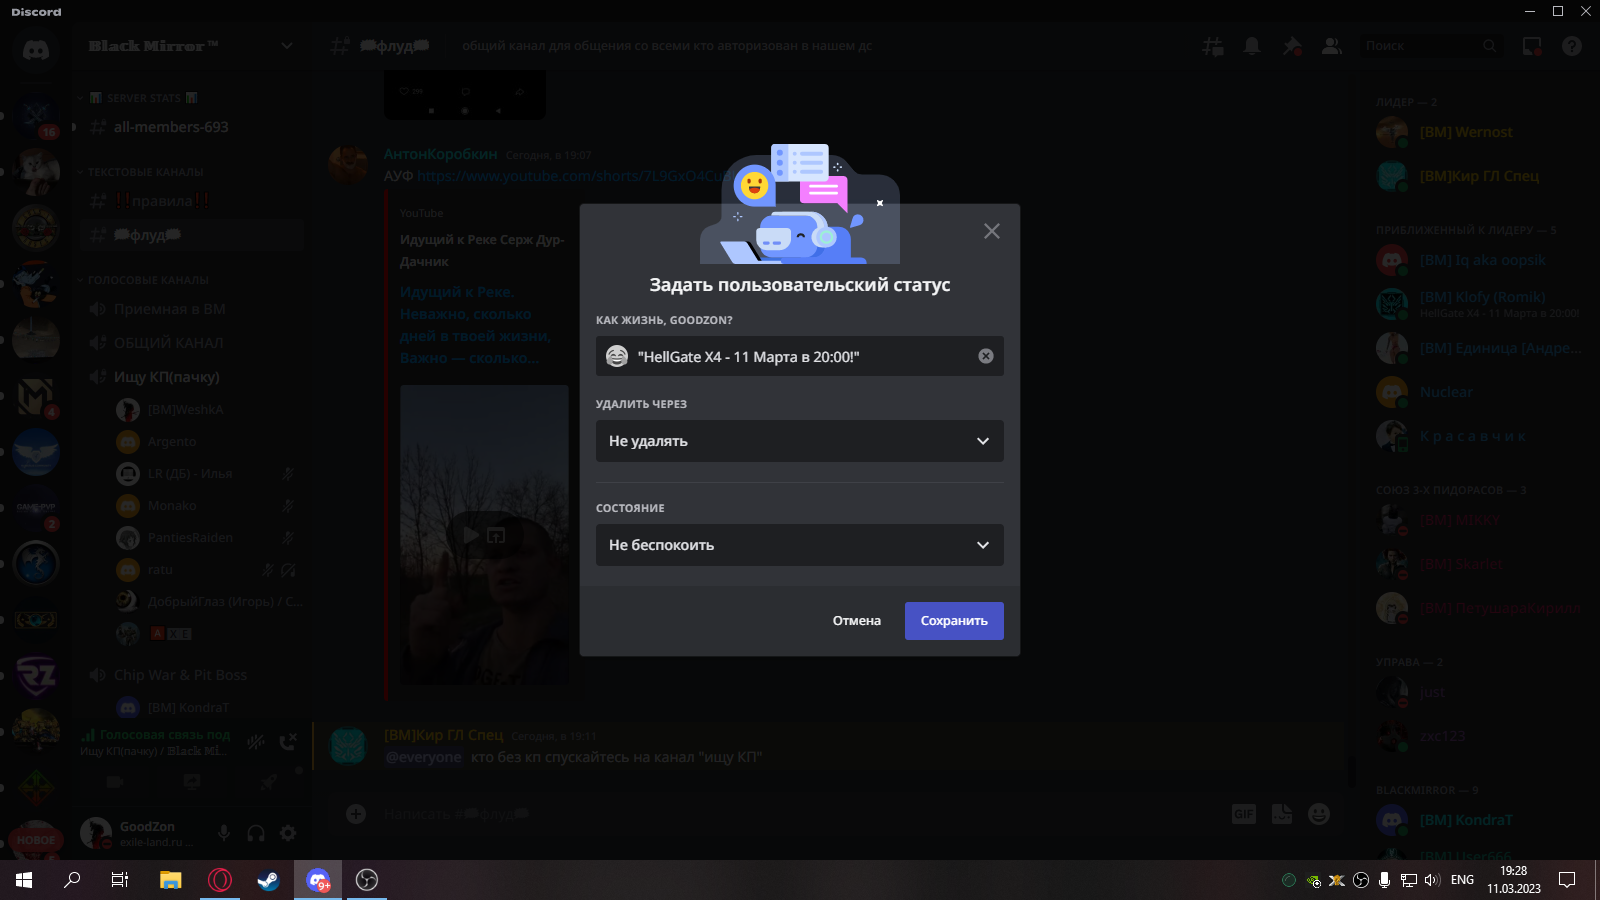The image size is (1600, 900).
Task: Click the Поиск search field
Action: pos(1430,46)
